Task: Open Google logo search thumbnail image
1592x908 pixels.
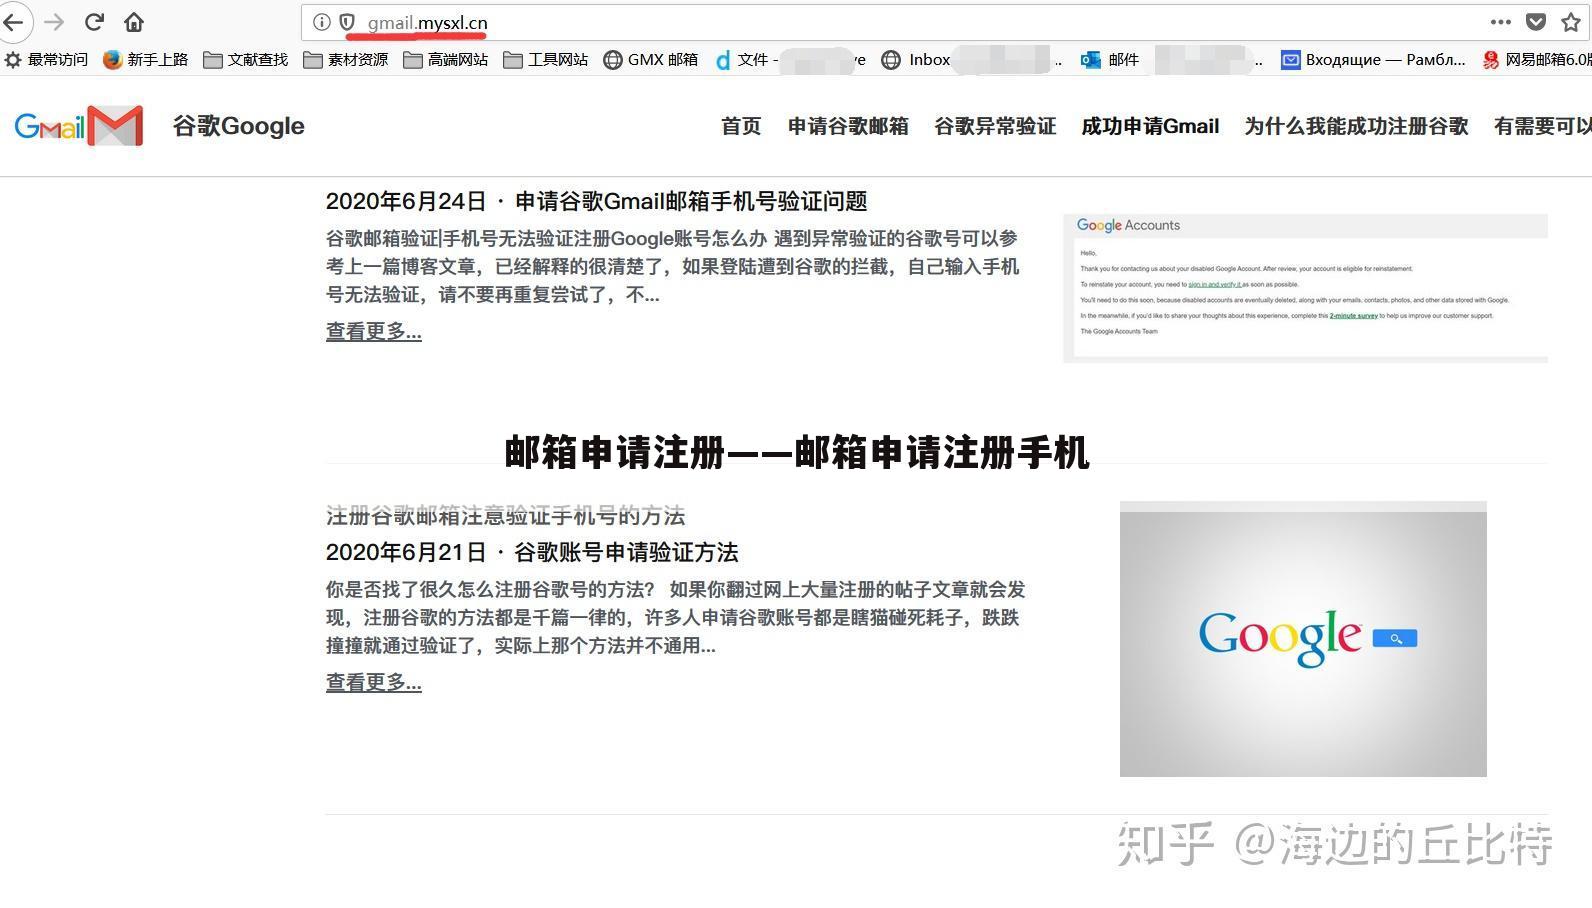Action: 1303,639
